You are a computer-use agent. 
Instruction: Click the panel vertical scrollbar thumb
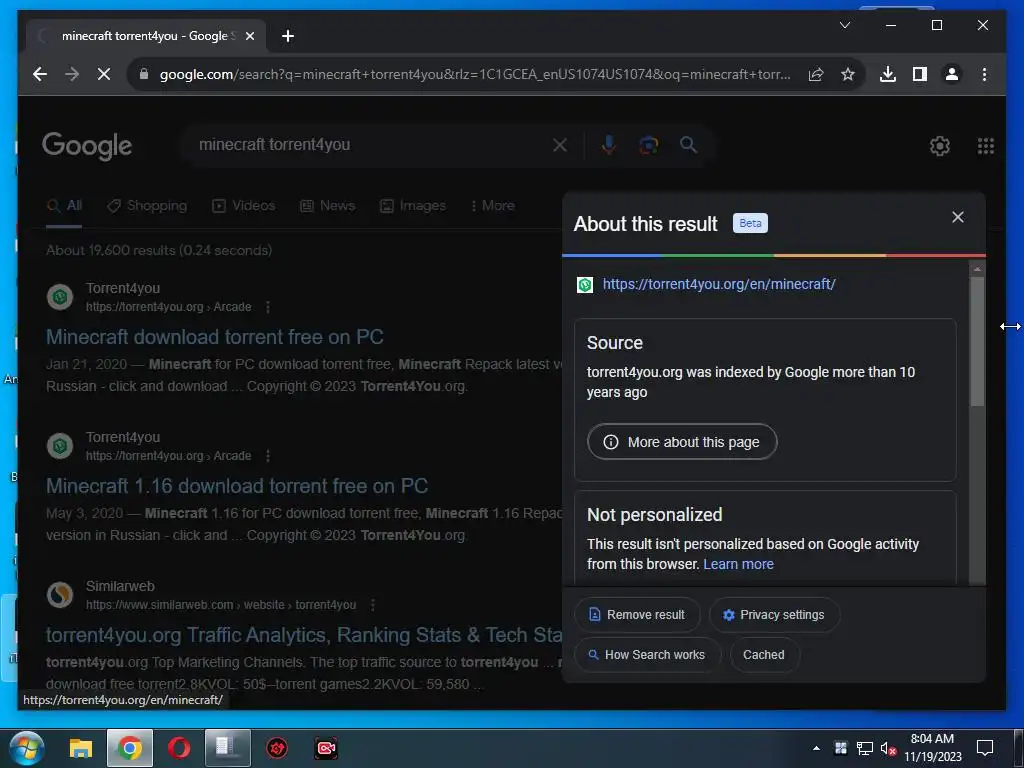[x=977, y=341]
